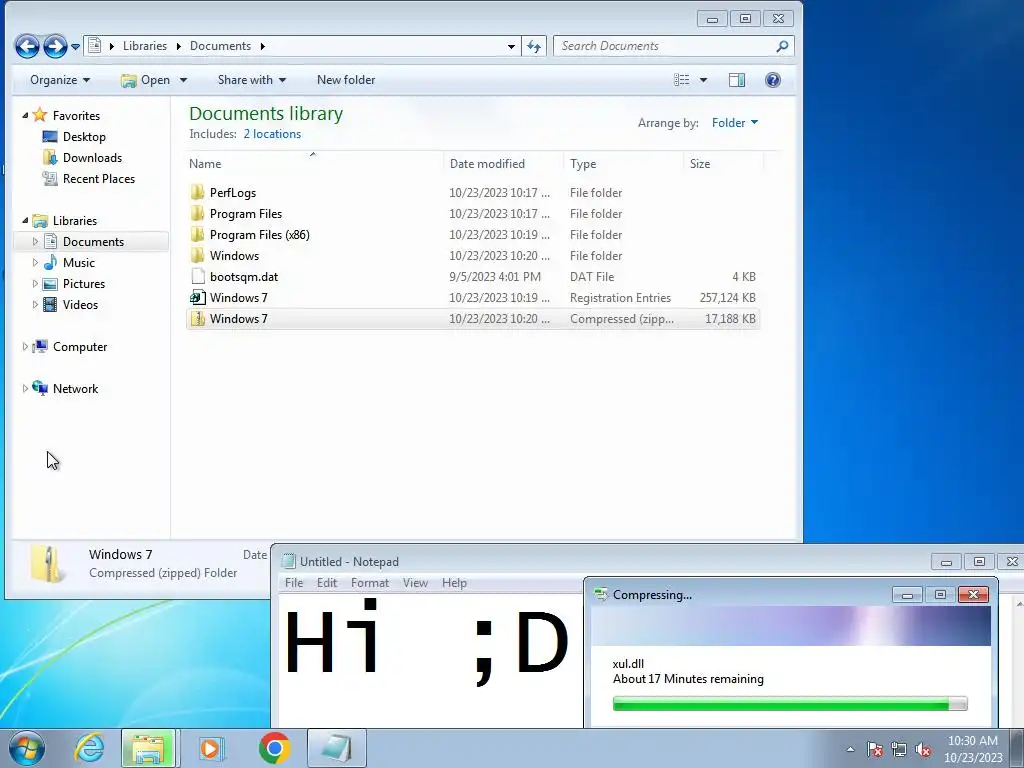This screenshot has height=768, width=1024.
Task: Open taskbar clock and date
Action: coord(973,749)
